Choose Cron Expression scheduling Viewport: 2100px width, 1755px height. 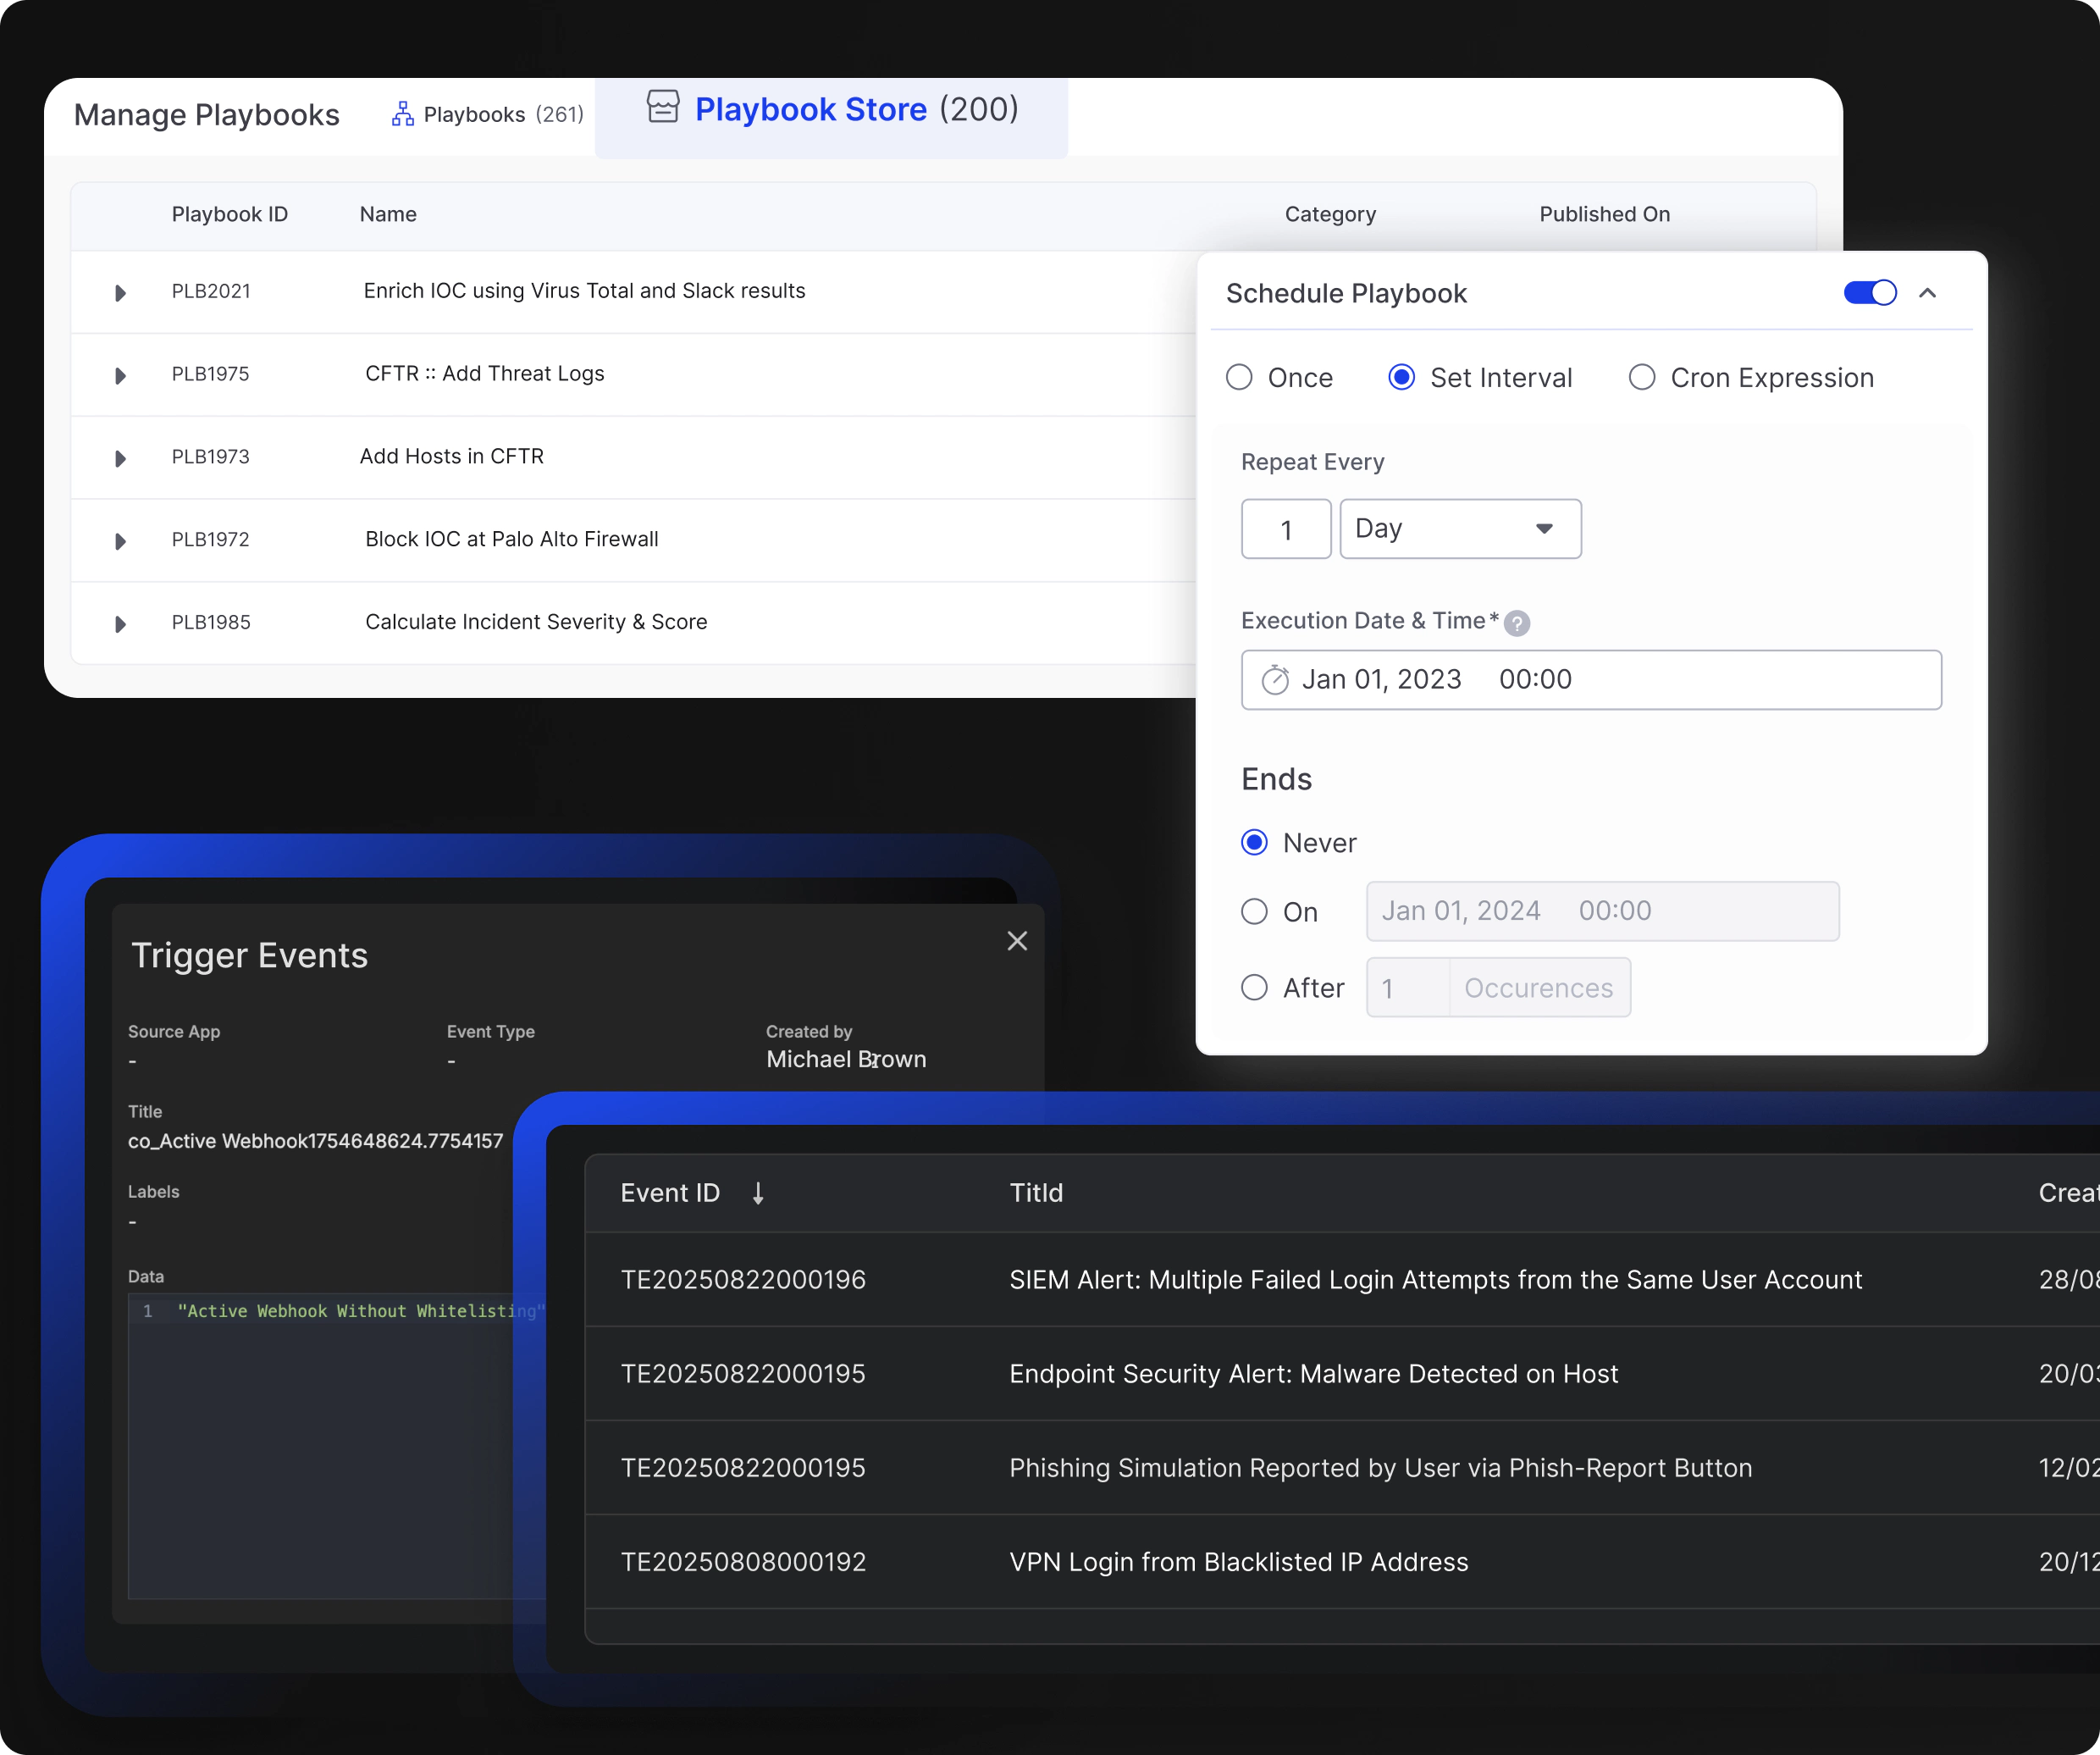pos(1641,377)
